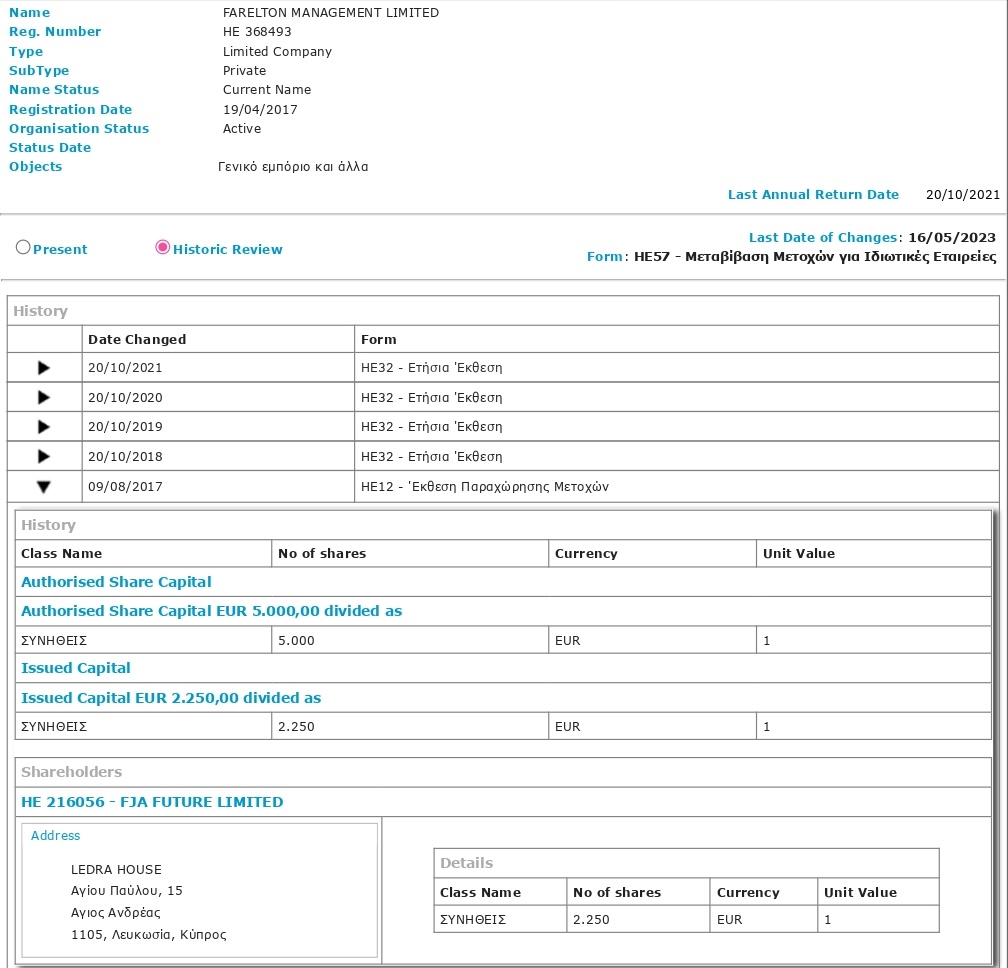Click address line 1105, Λευκωσία, Κύπρος
Image resolution: width=1008 pixels, height=968 pixels.
coord(148,935)
